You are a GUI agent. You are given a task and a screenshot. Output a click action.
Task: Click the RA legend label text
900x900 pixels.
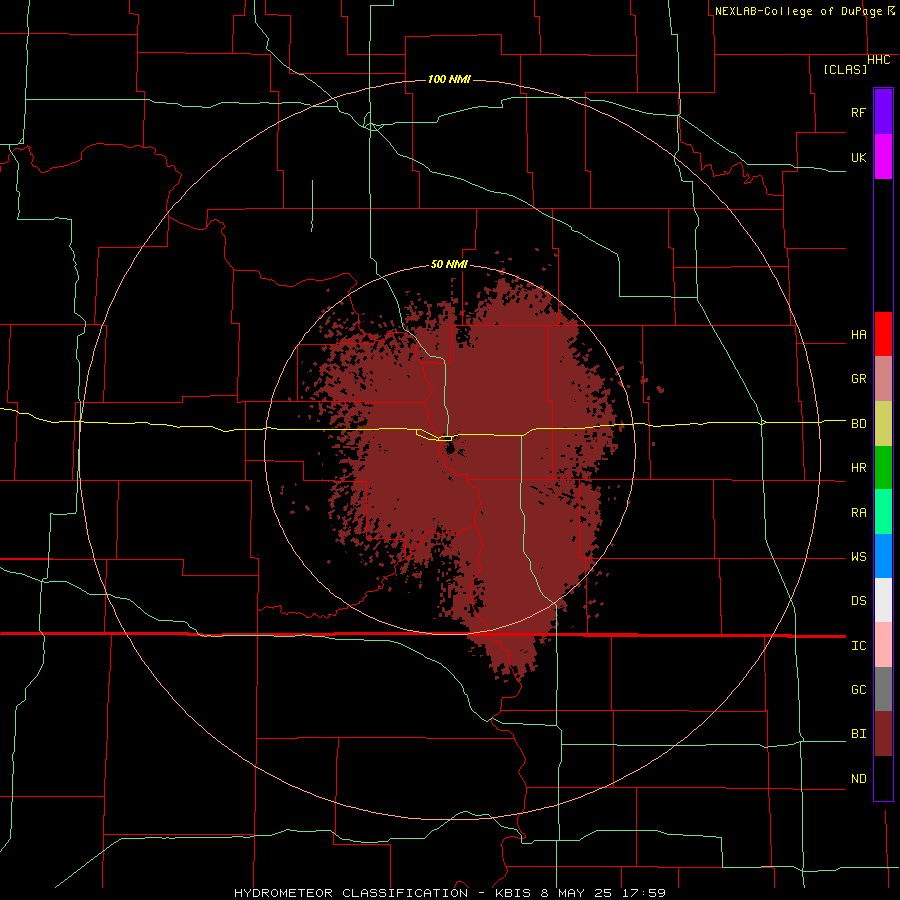click(858, 513)
